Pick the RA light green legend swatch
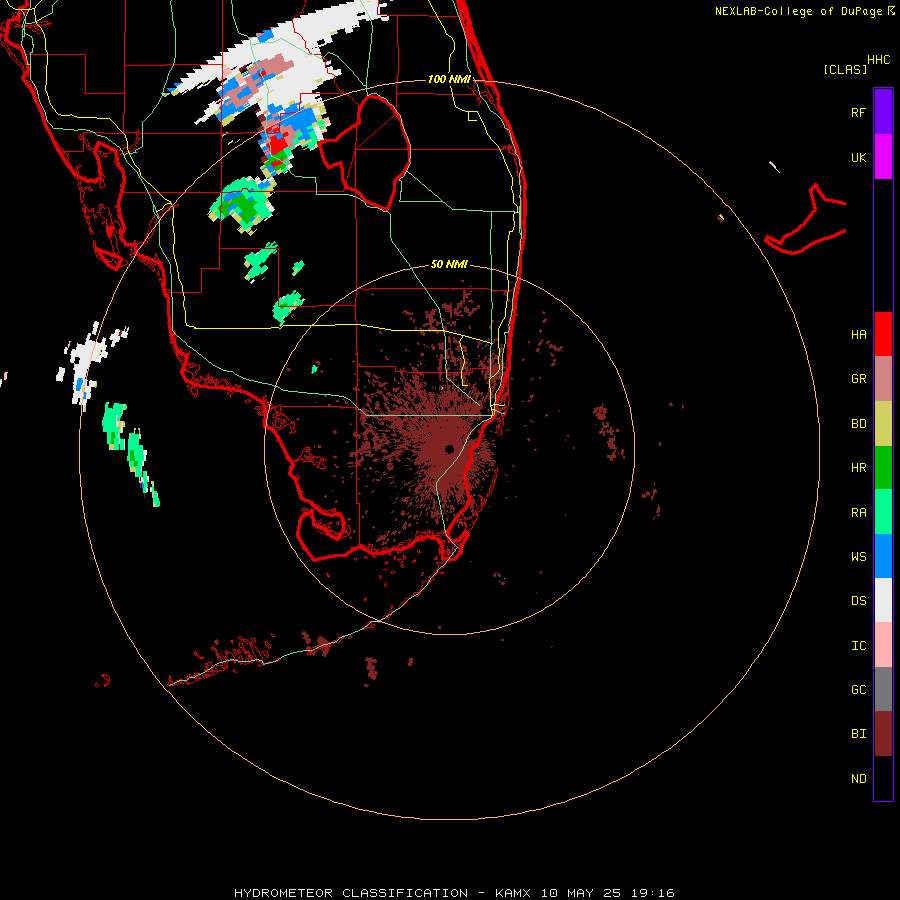 [x=883, y=512]
